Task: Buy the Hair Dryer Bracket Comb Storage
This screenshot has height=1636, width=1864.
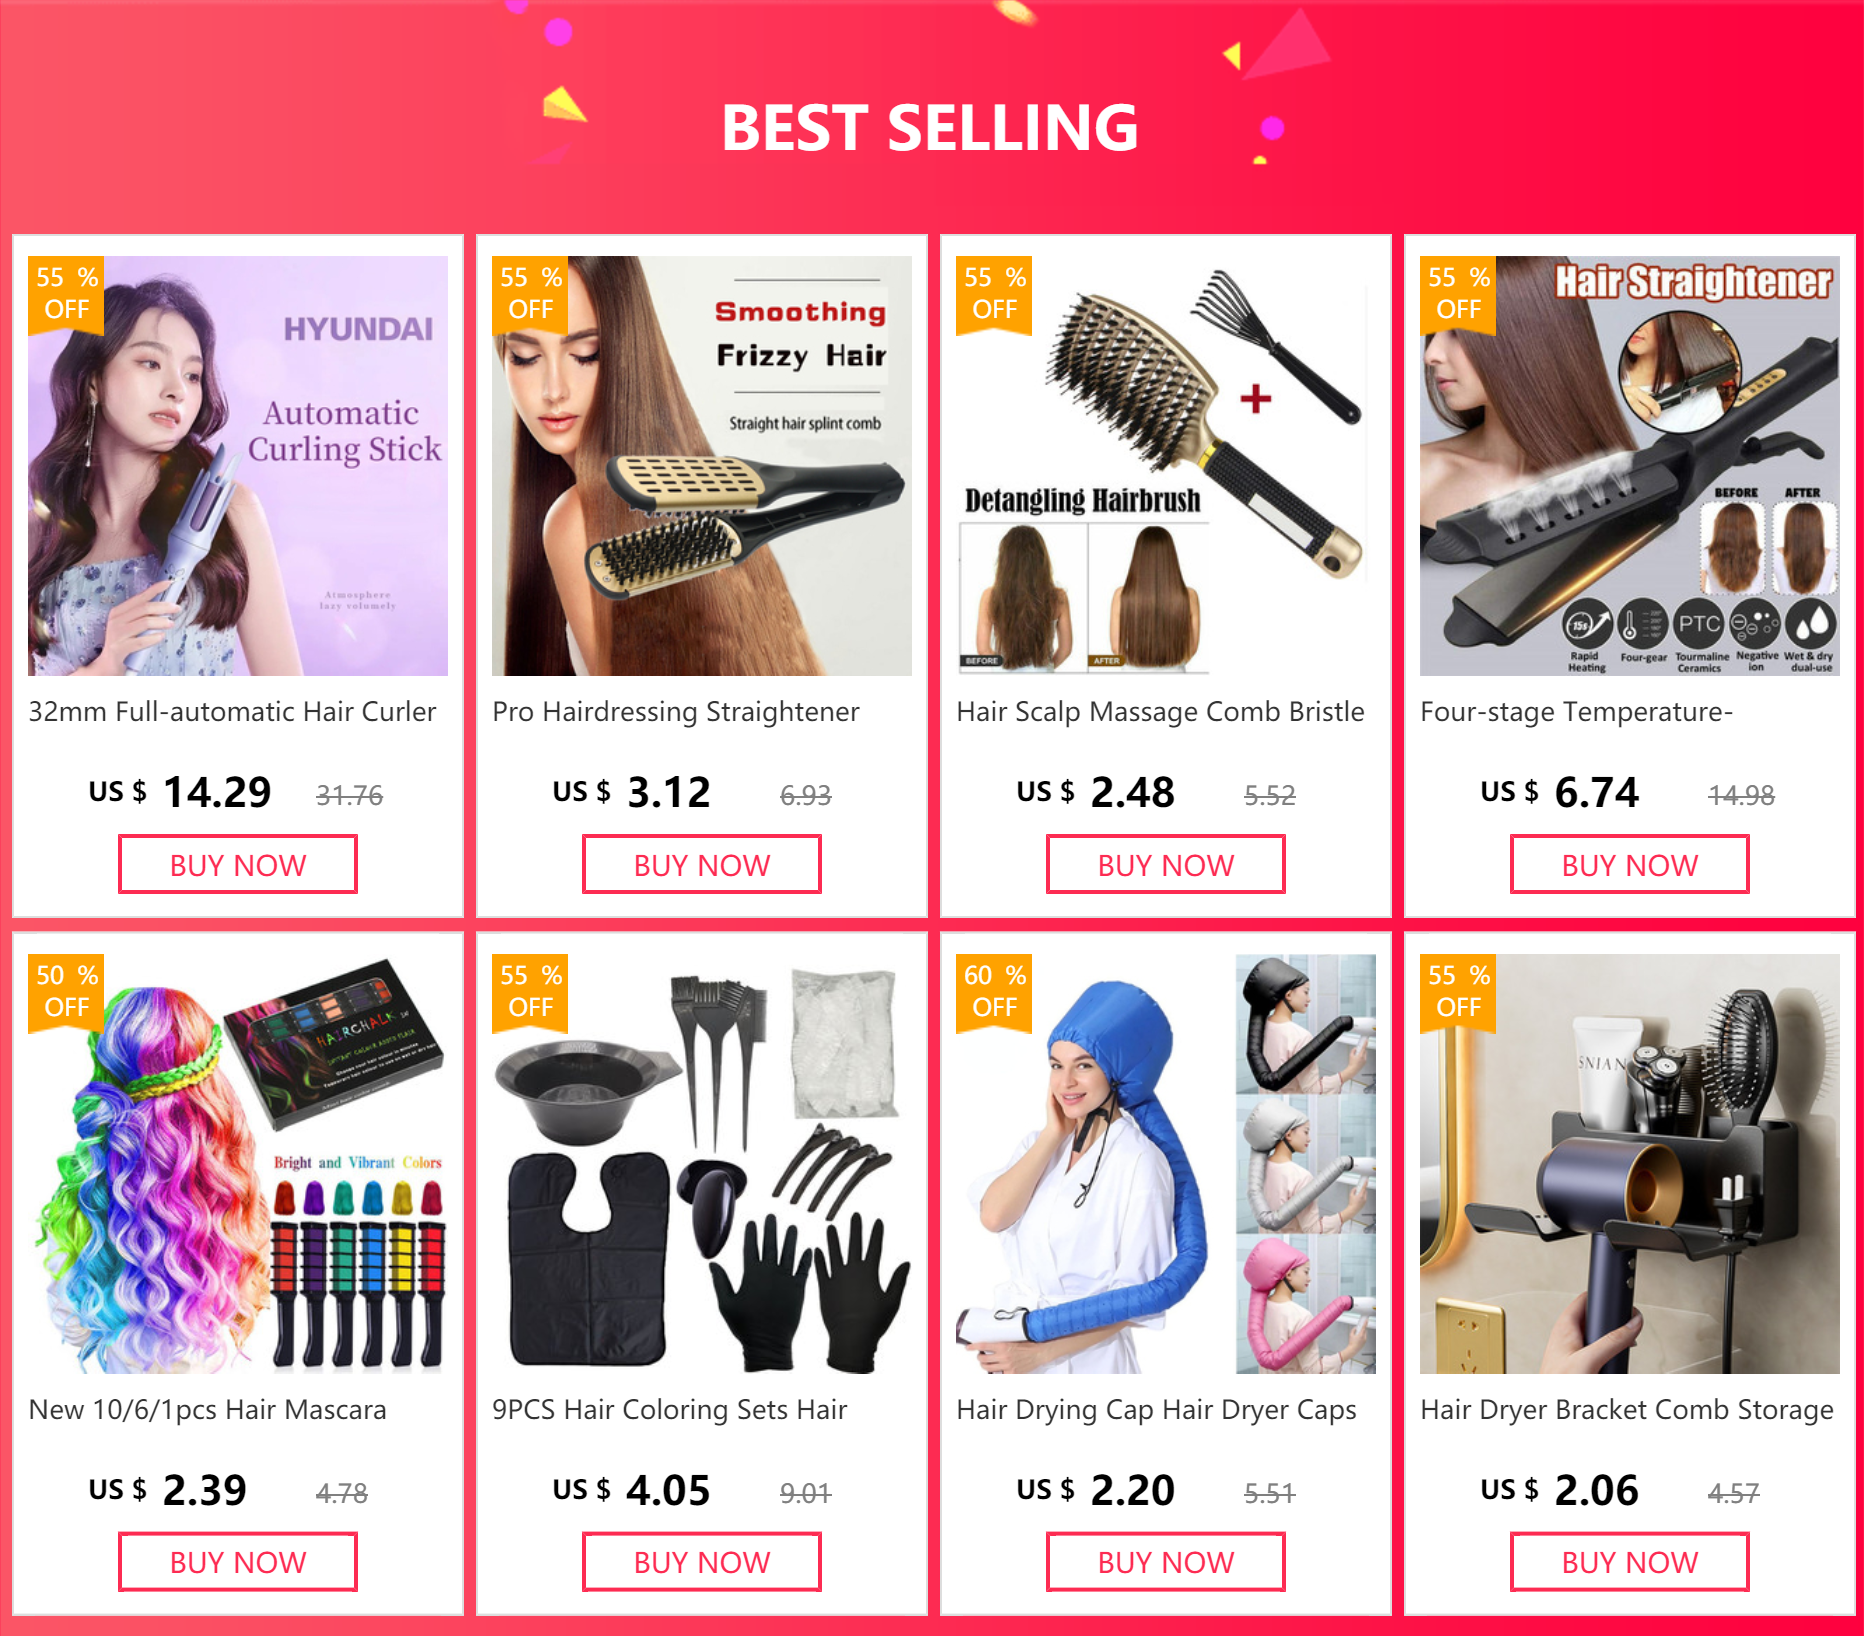Action: pyautogui.click(x=1630, y=1562)
